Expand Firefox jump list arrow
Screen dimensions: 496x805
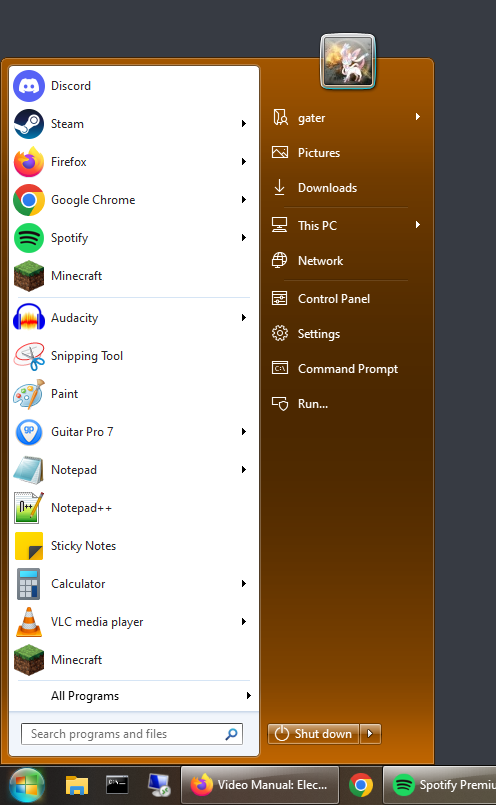(244, 162)
